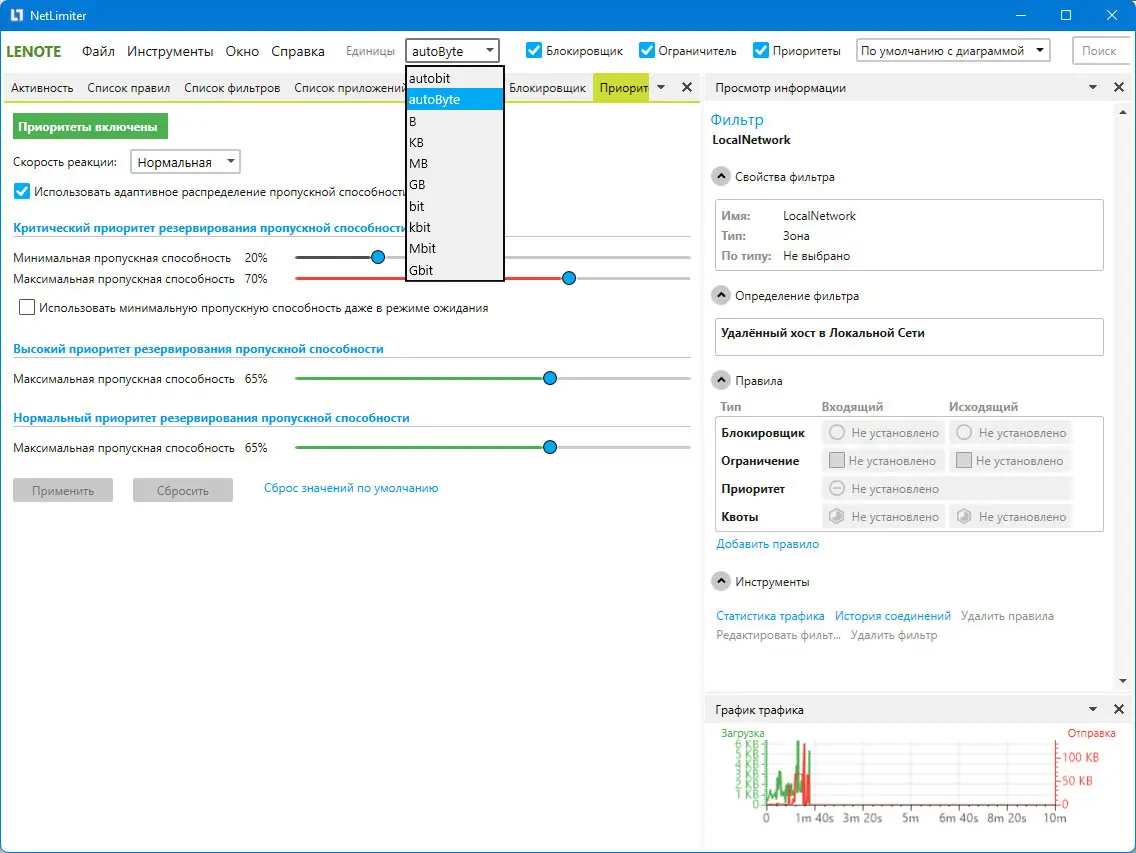The width and height of the screenshot is (1136, 853).
Task: Click incoming Квоты rule icon
Action: (837, 516)
